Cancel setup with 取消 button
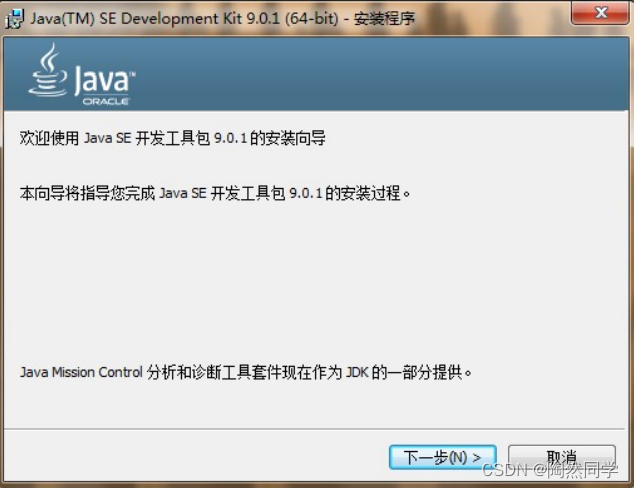Screen dimensions: 634x488 (562, 457)
